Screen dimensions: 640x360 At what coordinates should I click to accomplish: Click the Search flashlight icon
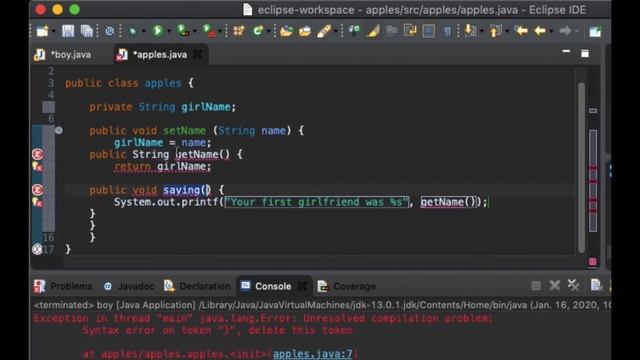[x=324, y=31]
